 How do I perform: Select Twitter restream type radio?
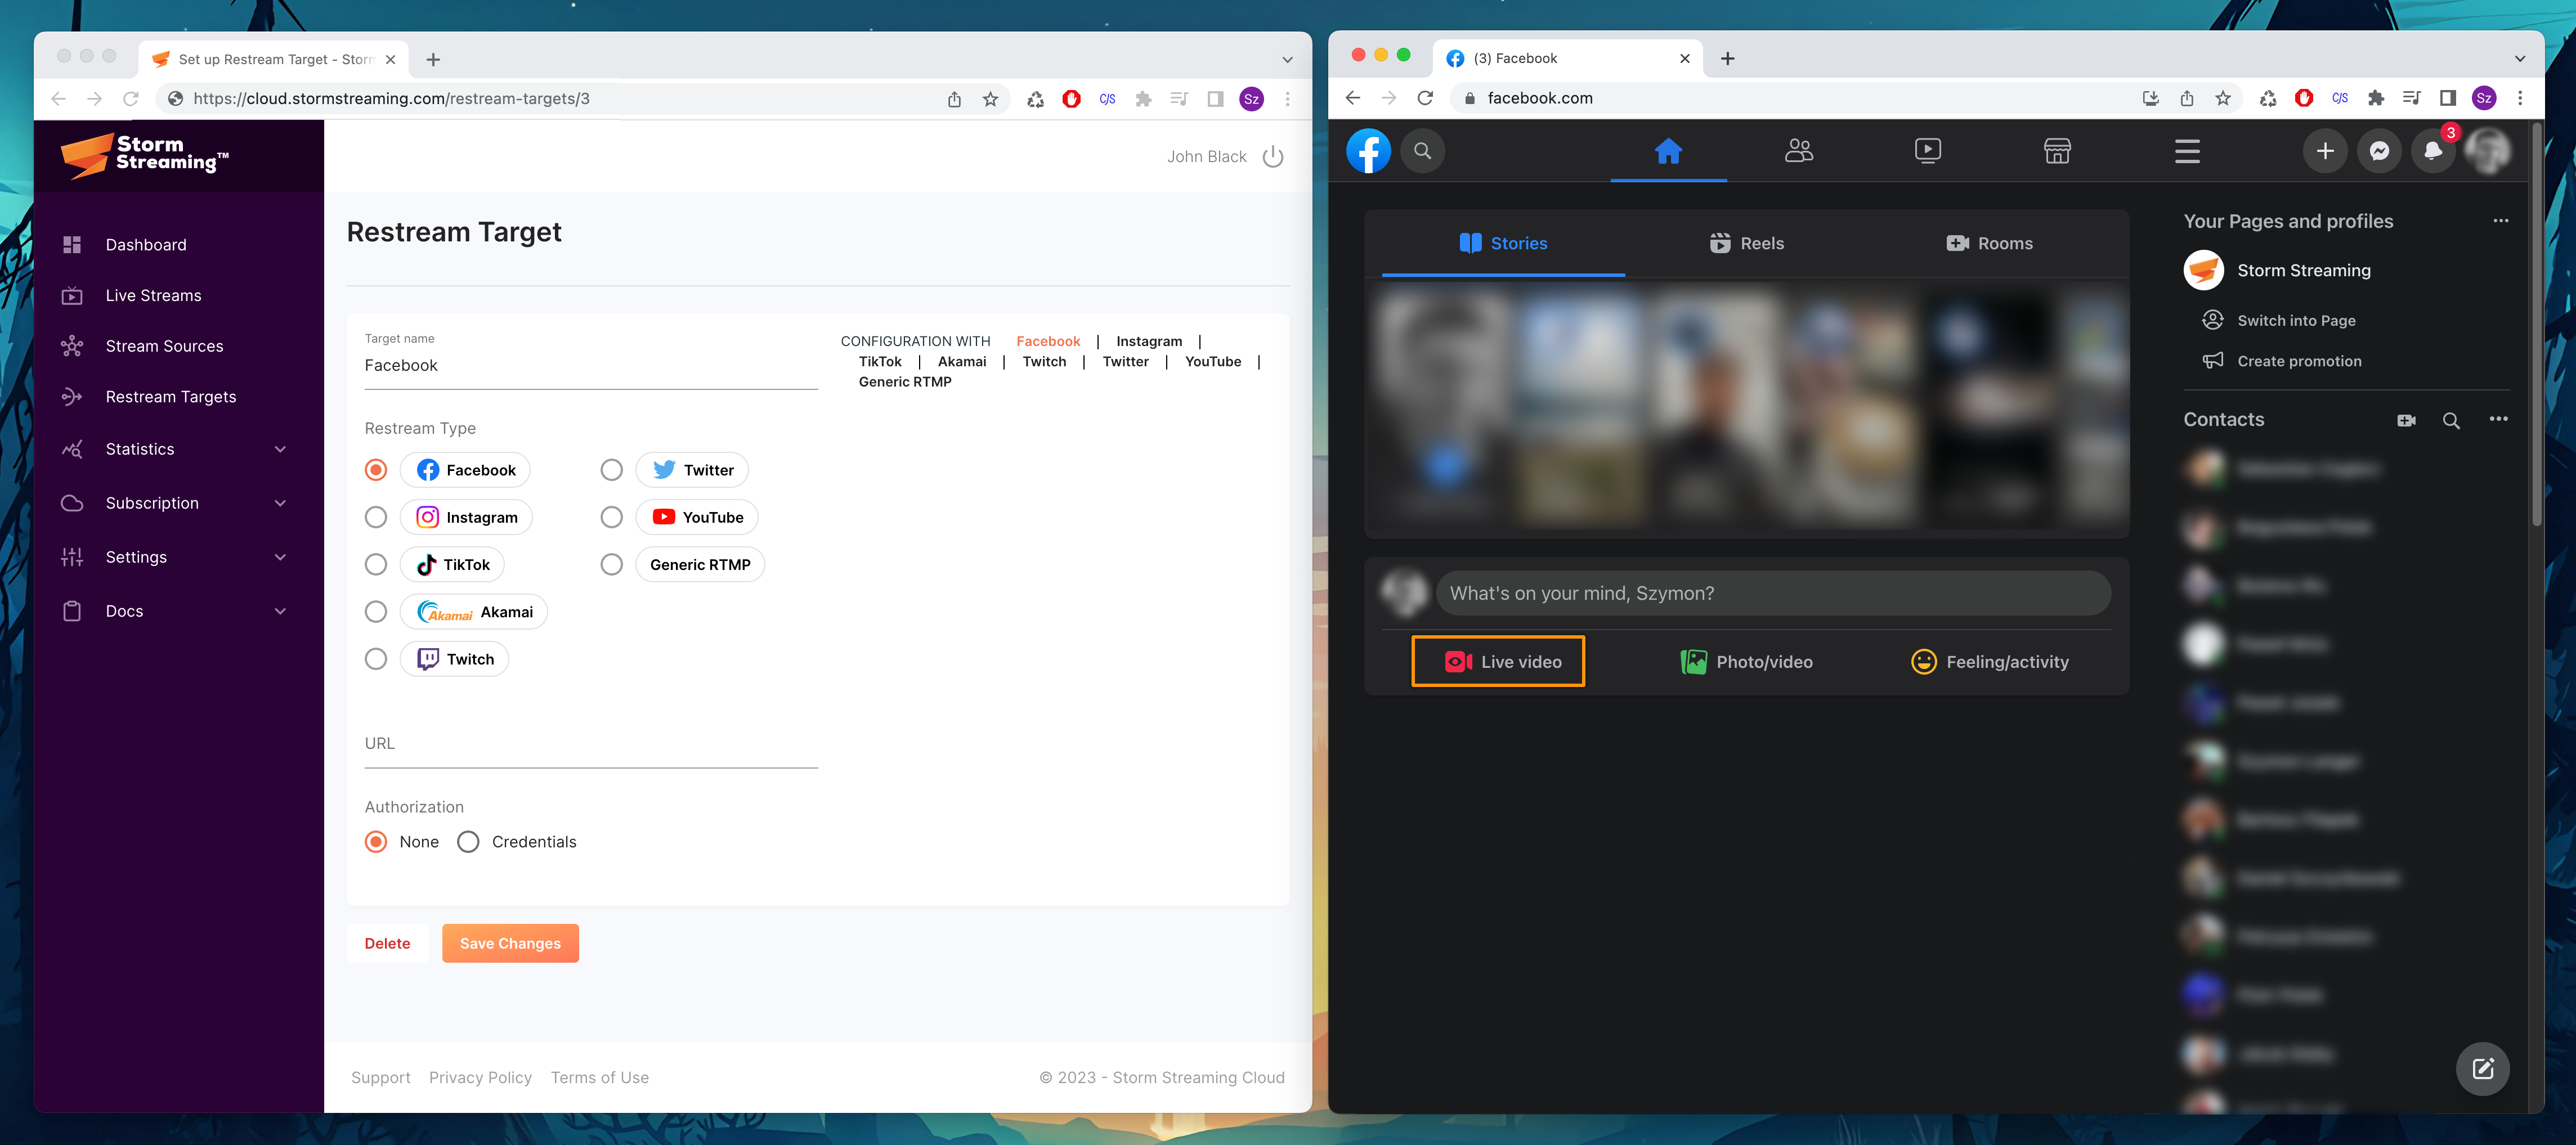pos(611,470)
